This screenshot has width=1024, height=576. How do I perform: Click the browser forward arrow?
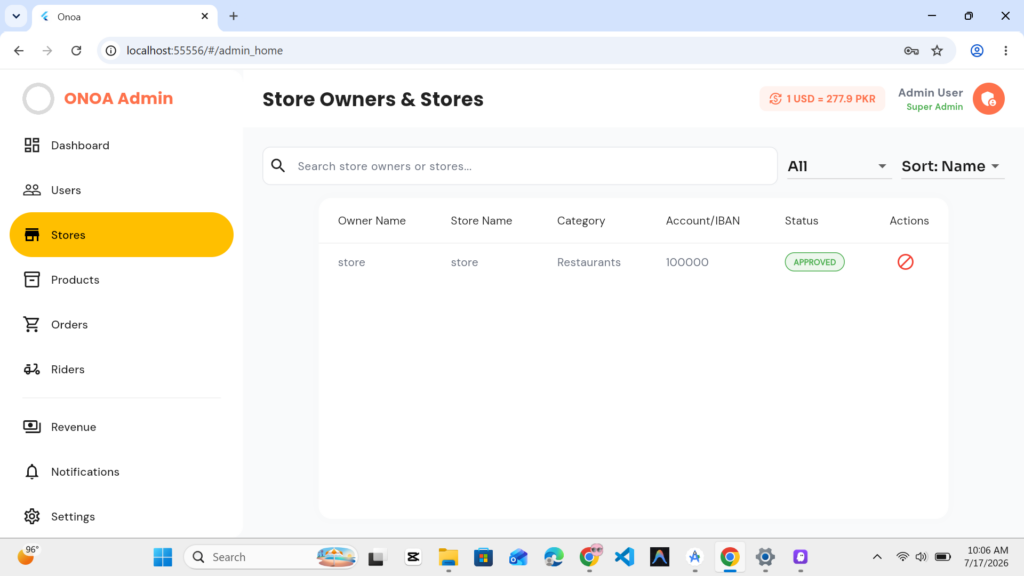(47, 50)
